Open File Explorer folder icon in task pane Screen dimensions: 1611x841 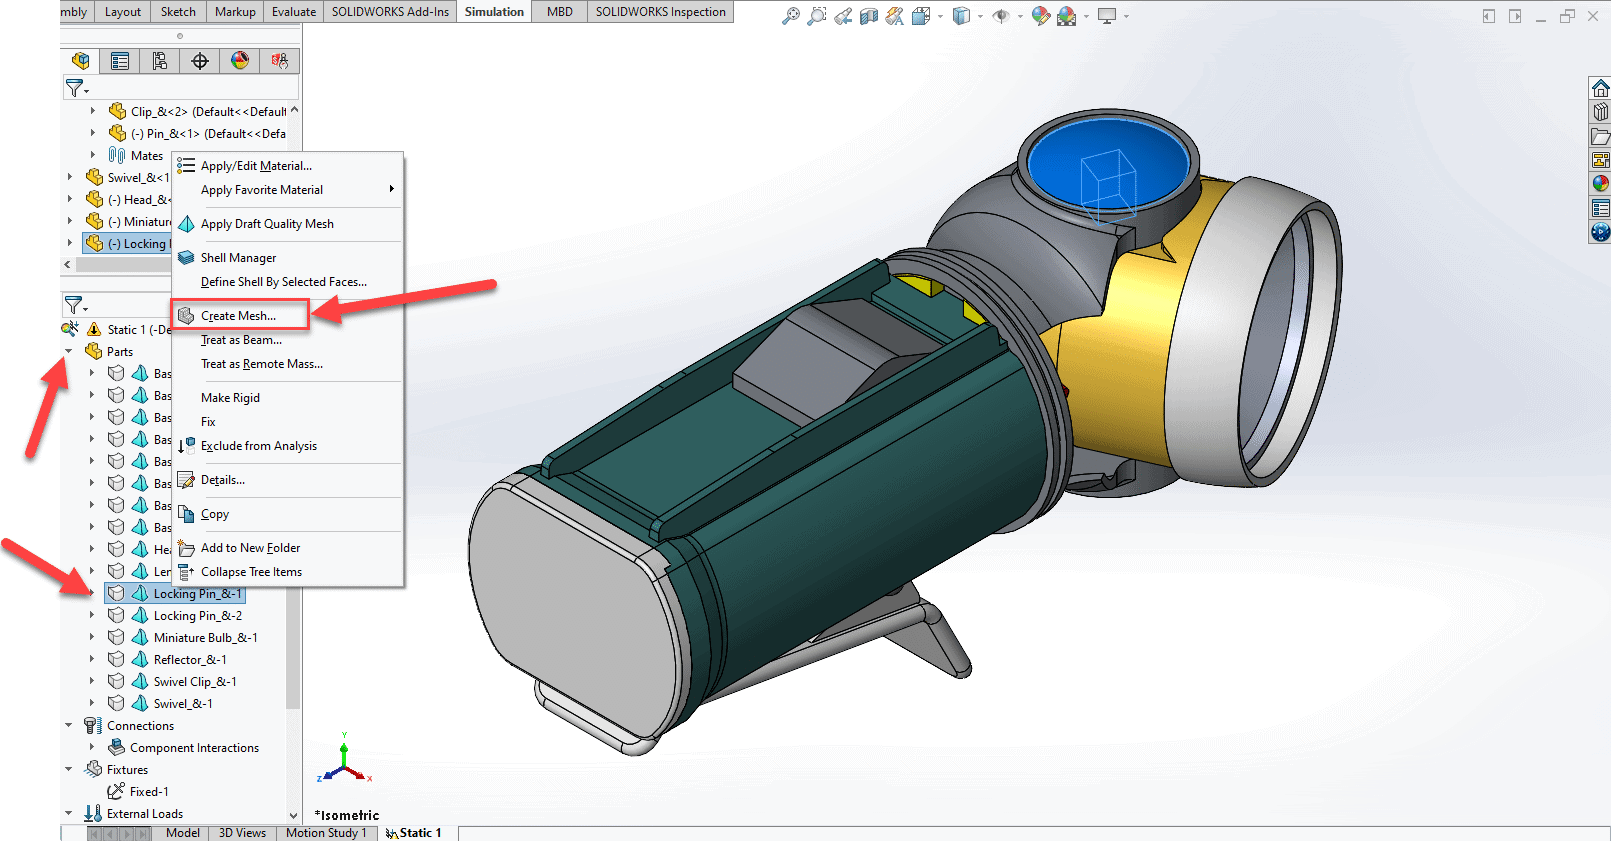(1601, 136)
